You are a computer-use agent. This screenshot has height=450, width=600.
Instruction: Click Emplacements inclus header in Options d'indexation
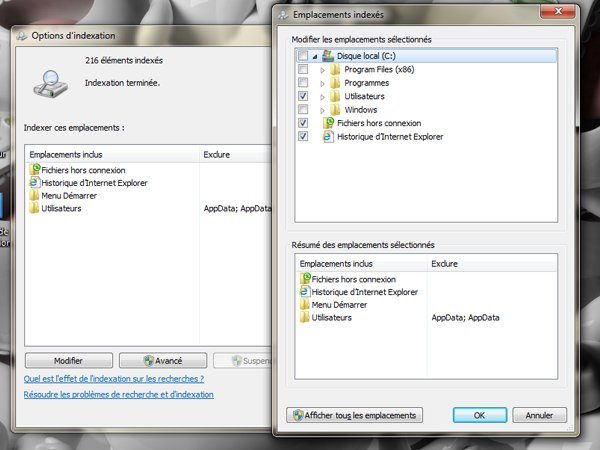tap(112, 155)
